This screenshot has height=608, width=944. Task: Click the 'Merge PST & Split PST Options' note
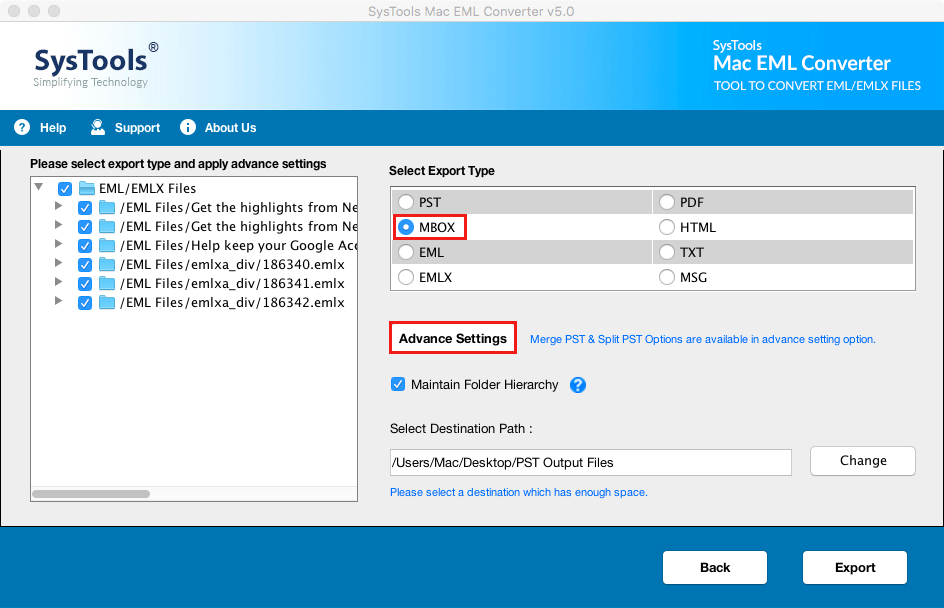pyautogui.click(x=703, y=339)
